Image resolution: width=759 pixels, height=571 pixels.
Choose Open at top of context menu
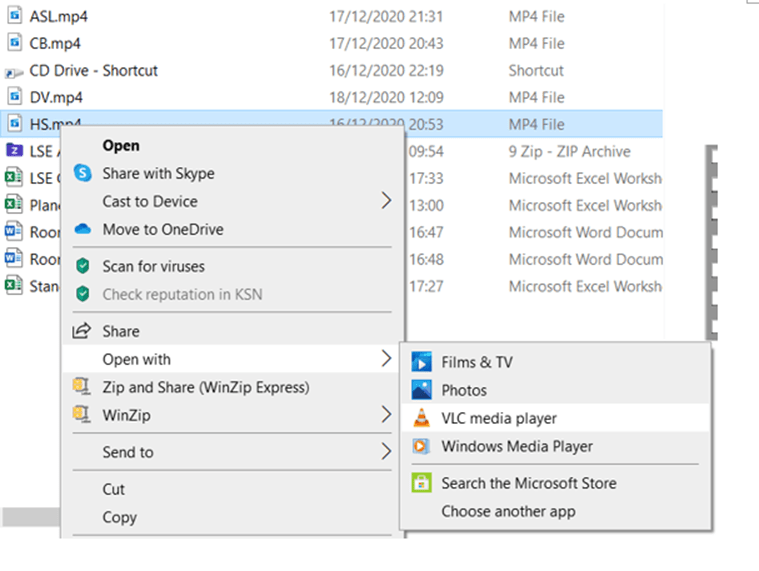point(121,146)
